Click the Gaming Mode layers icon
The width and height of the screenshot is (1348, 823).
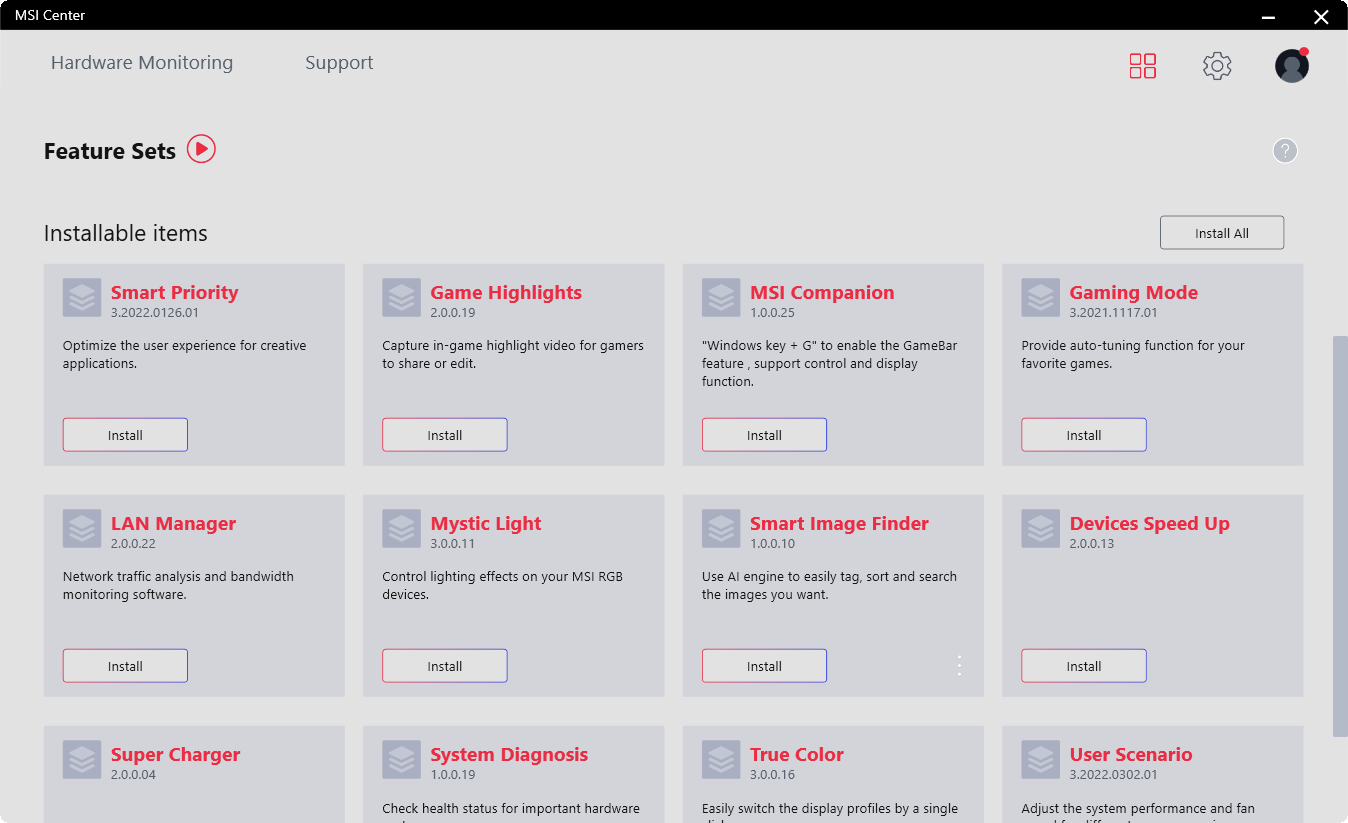1040,298
